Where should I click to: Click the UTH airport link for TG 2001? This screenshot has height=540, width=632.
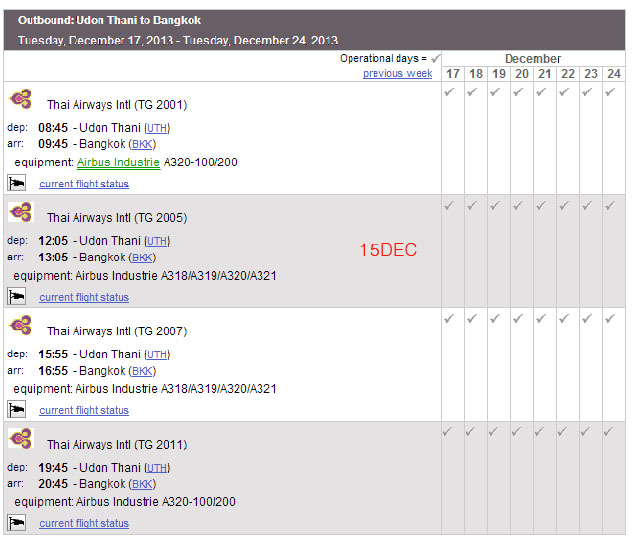[x=157, y=128]
